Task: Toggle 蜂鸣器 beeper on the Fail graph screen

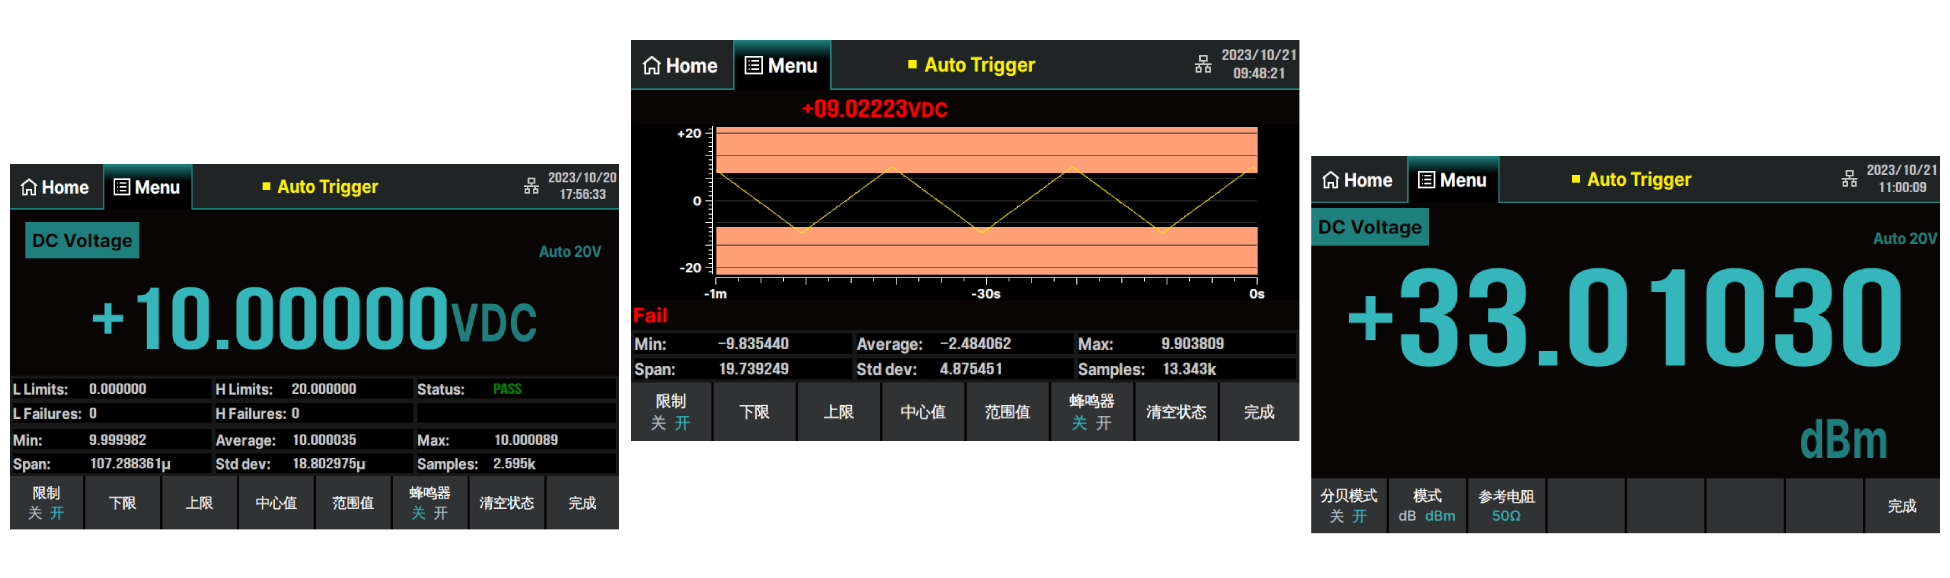Action: point(1091,412)
